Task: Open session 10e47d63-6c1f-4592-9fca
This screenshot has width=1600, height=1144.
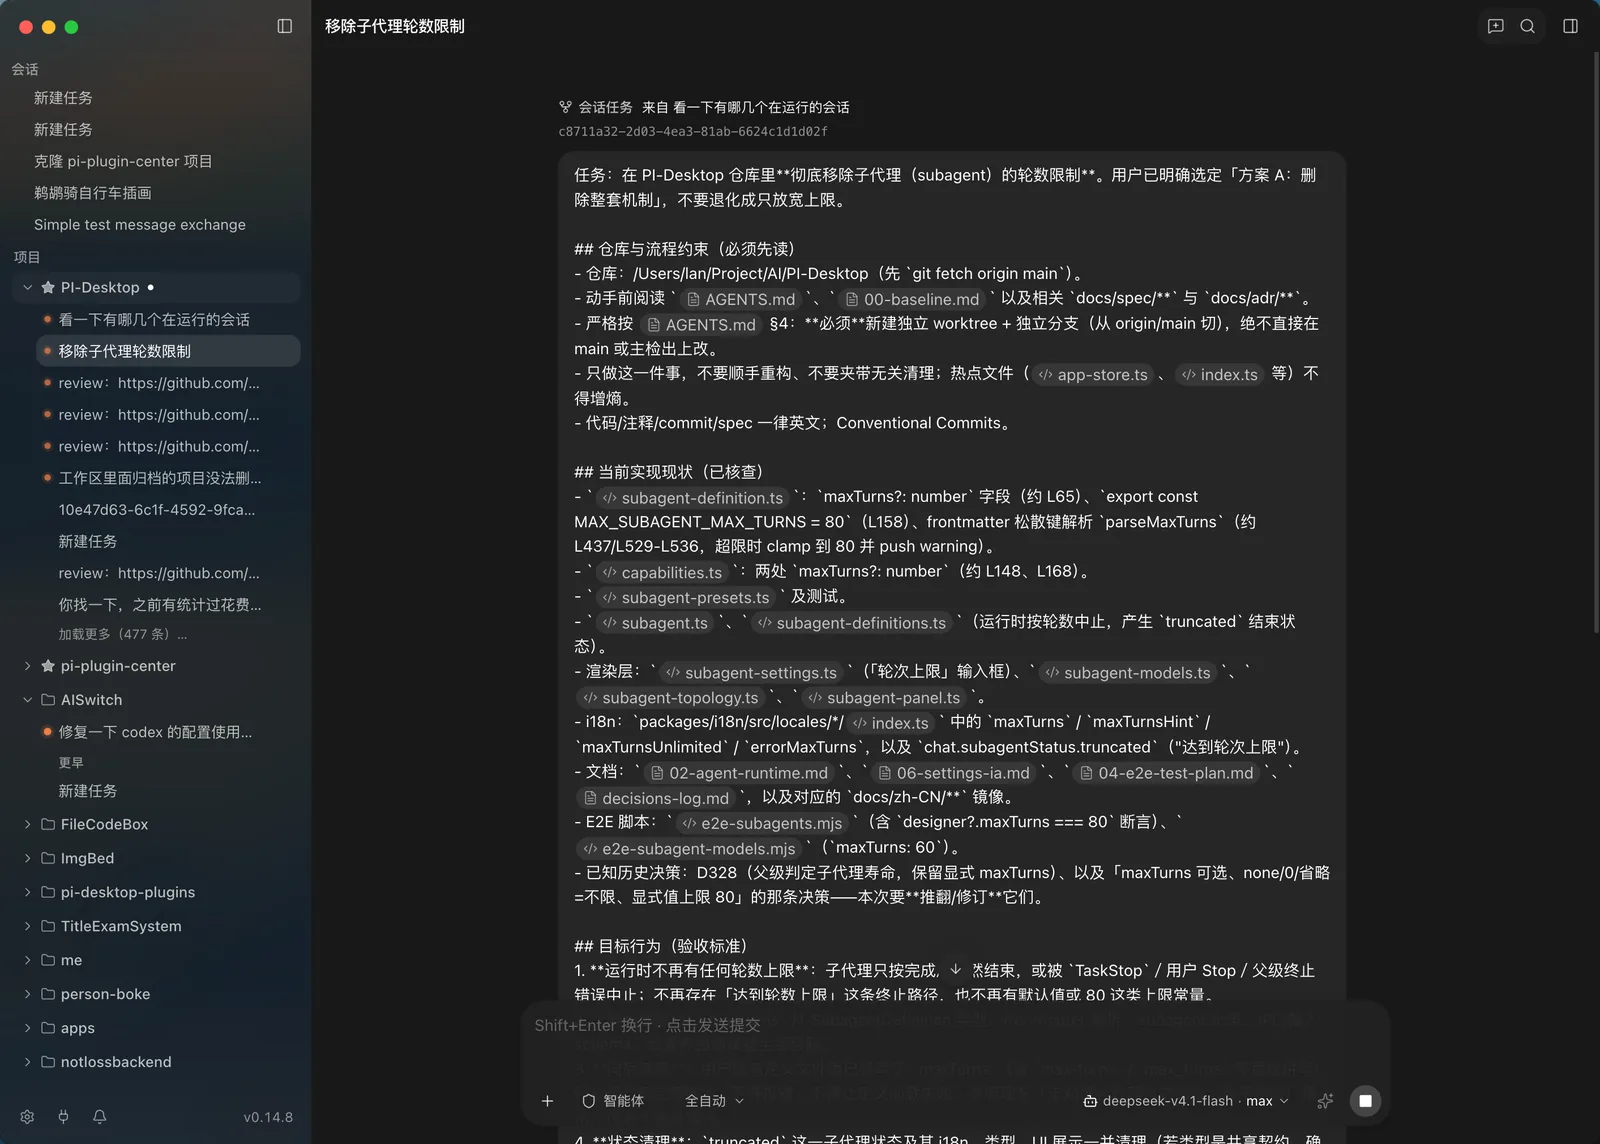Action: [x=157, y=509]
